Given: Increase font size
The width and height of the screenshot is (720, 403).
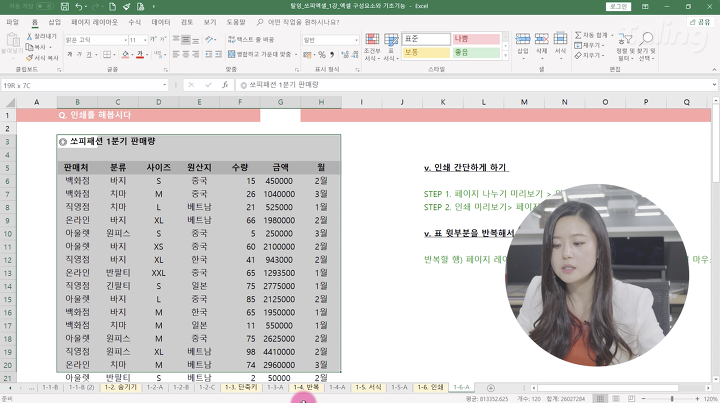Looking at the screenshot, I should click(153, 40).
